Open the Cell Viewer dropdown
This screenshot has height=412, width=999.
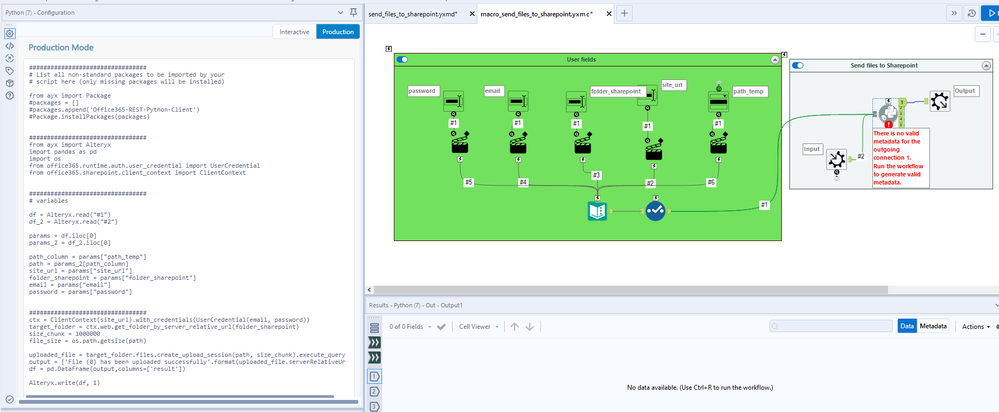pos(478,327)
